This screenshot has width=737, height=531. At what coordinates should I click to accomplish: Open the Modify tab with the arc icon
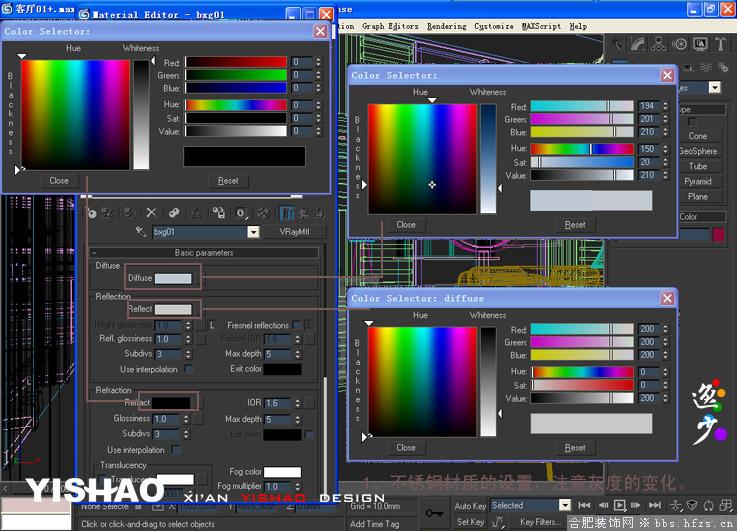click(x=638, y=45)
